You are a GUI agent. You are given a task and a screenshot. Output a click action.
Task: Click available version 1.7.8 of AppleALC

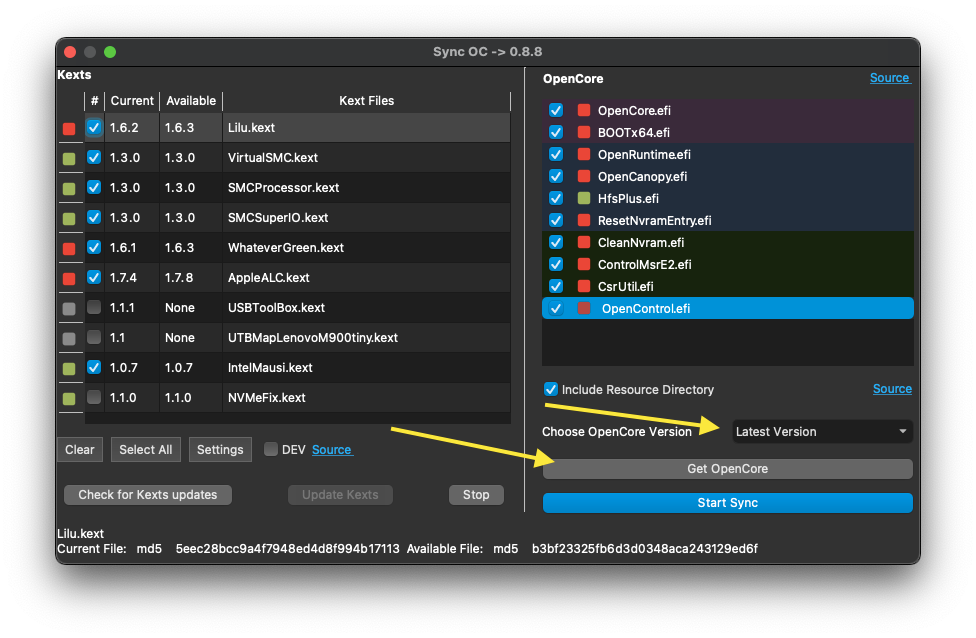(179, 278)
